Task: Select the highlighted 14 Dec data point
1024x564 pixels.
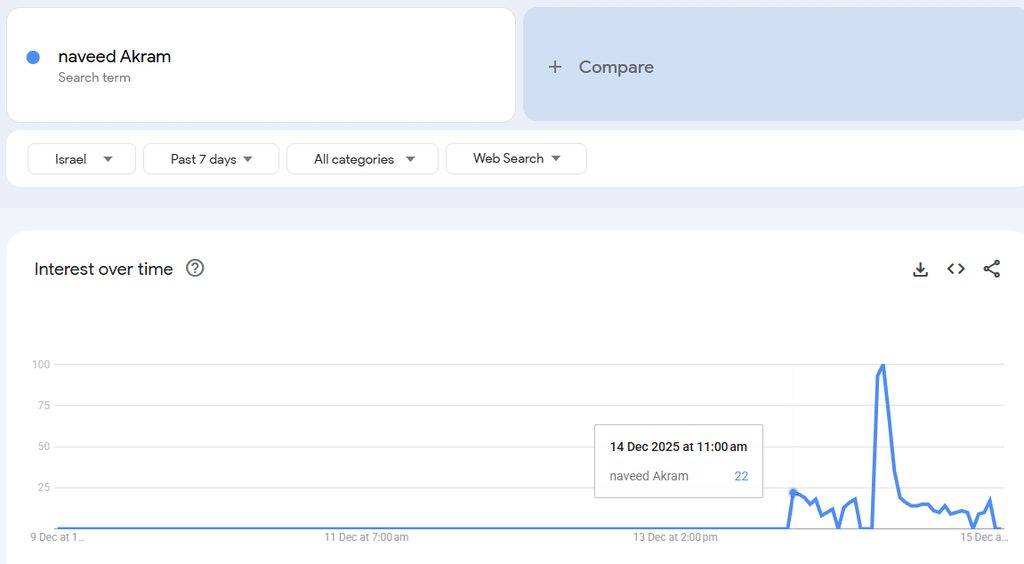Action: point(793,492)
